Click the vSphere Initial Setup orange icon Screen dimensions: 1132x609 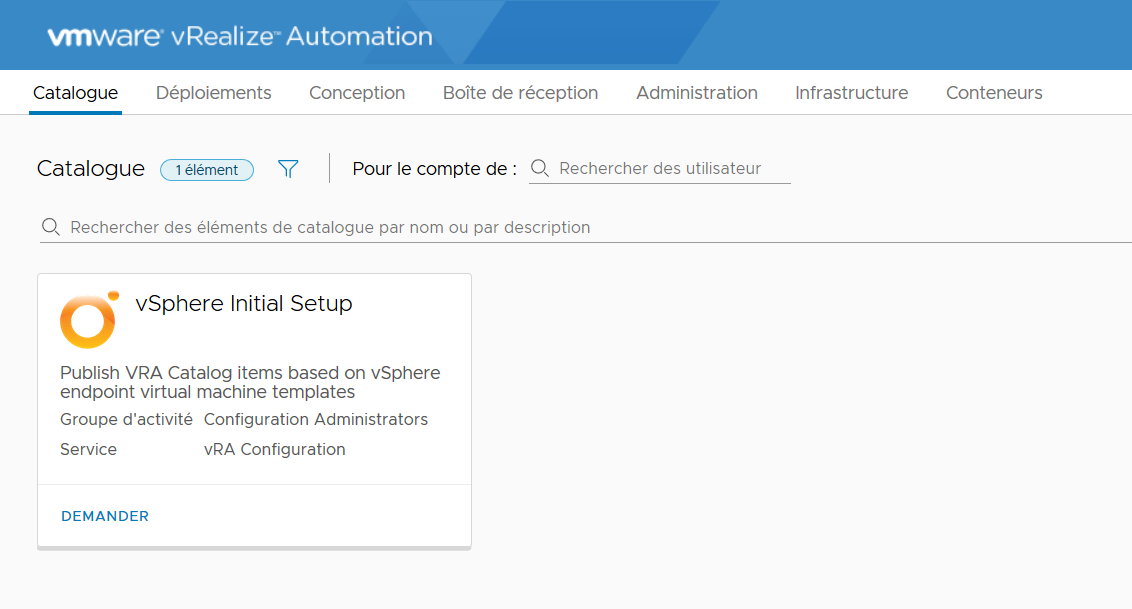(89, 320)
